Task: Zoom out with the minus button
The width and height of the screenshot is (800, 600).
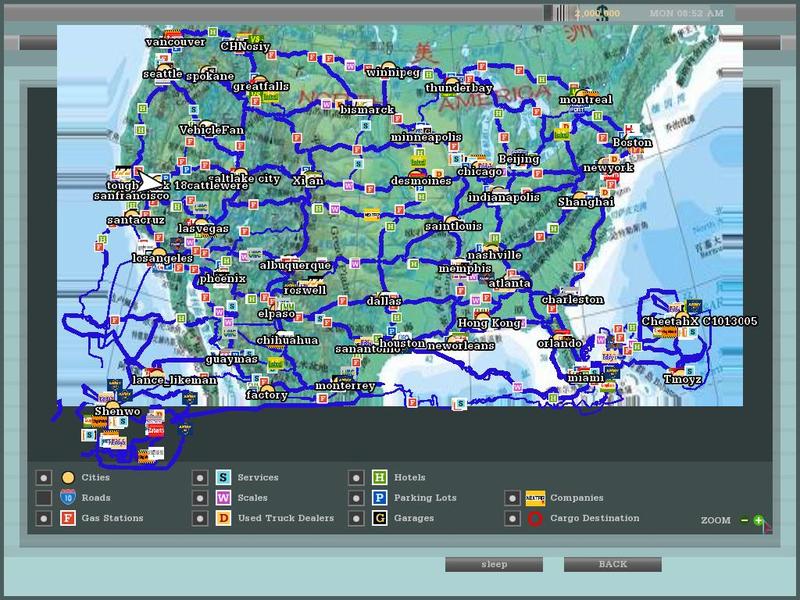Action: pyautogui.click(x=745, y=520)
